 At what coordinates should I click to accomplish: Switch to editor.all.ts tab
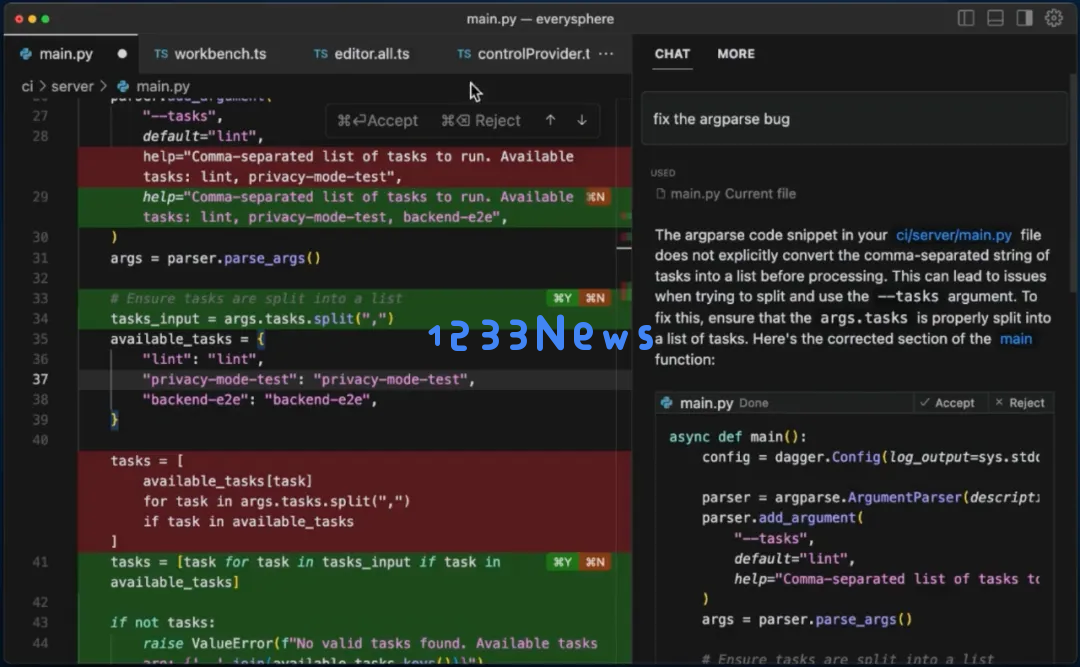coord(362,54)
